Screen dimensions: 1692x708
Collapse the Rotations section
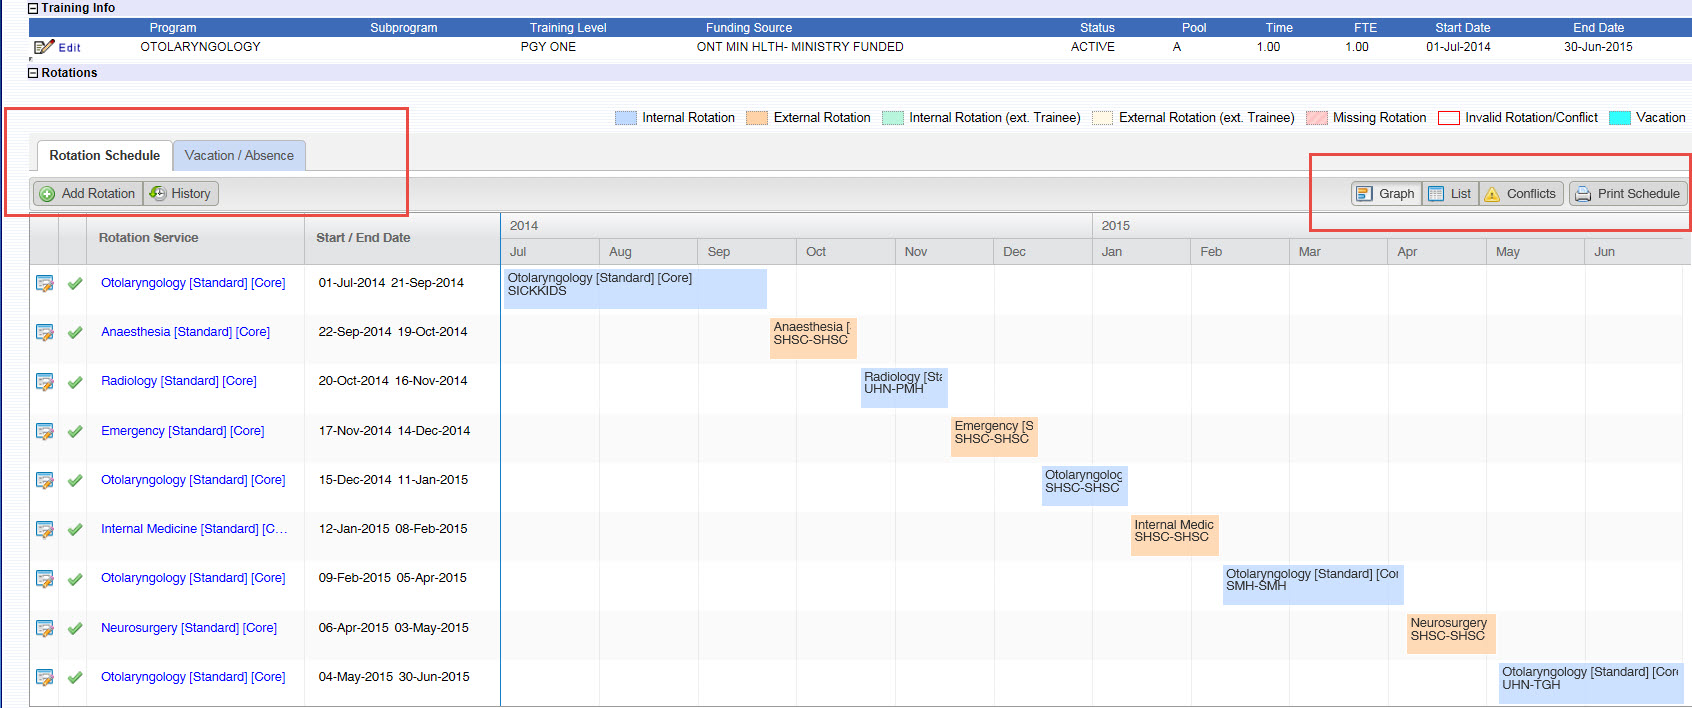(33, 73)
